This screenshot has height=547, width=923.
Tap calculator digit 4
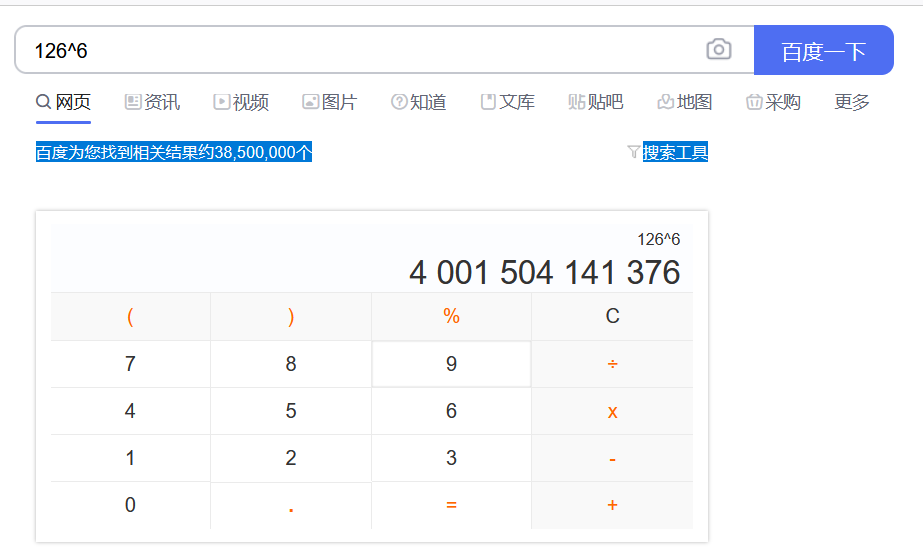pos(131,411)
